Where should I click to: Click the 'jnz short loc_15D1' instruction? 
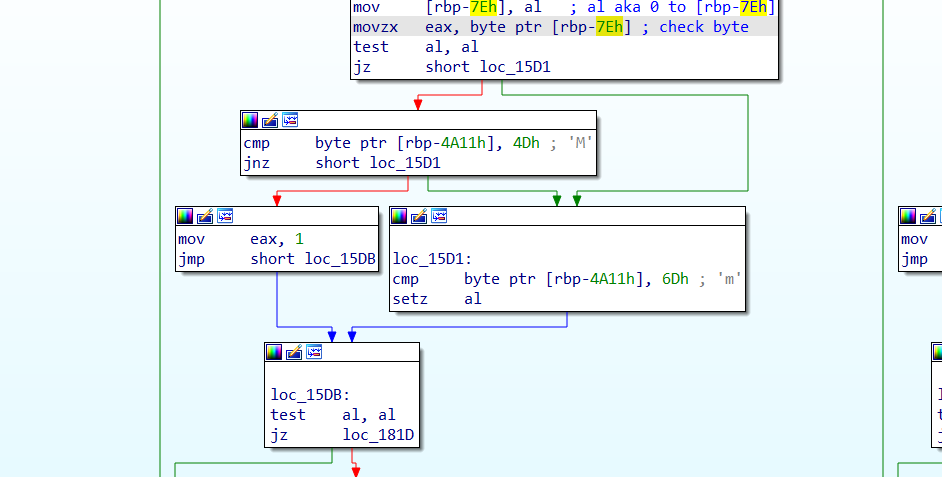point(342,163)
